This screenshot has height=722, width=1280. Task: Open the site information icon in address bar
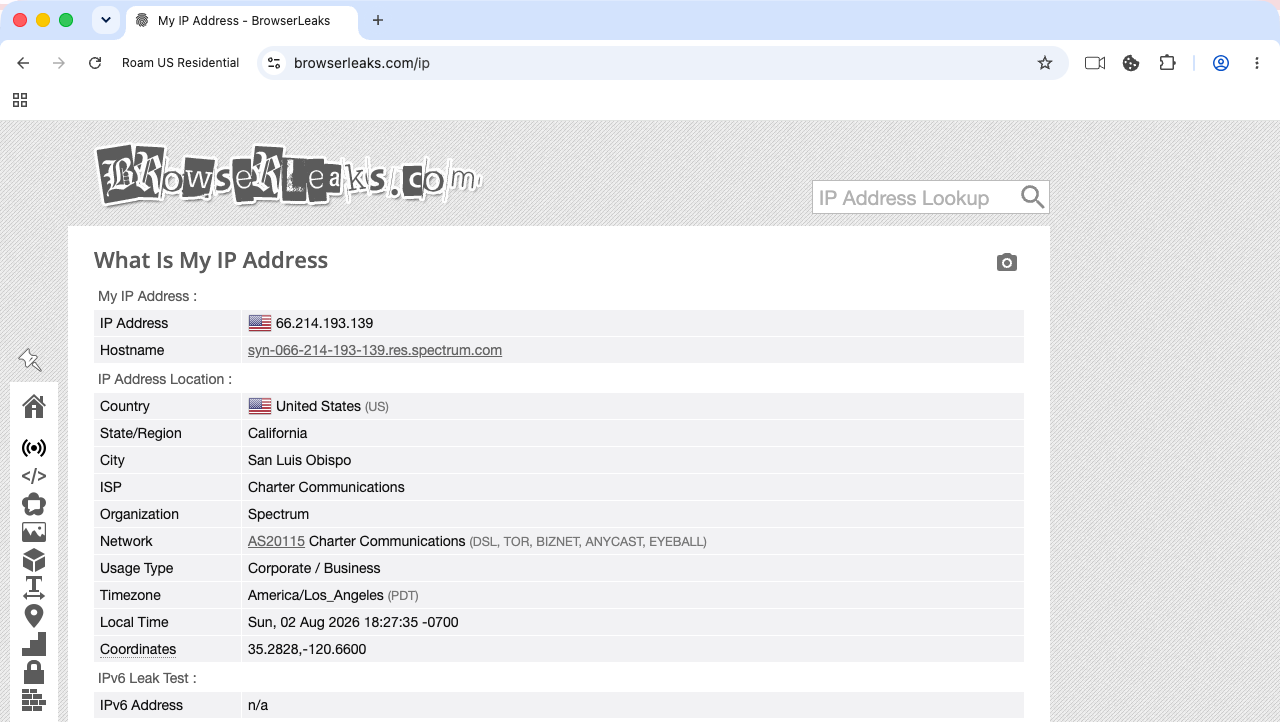pyautogui.click(x=274, y=63)
